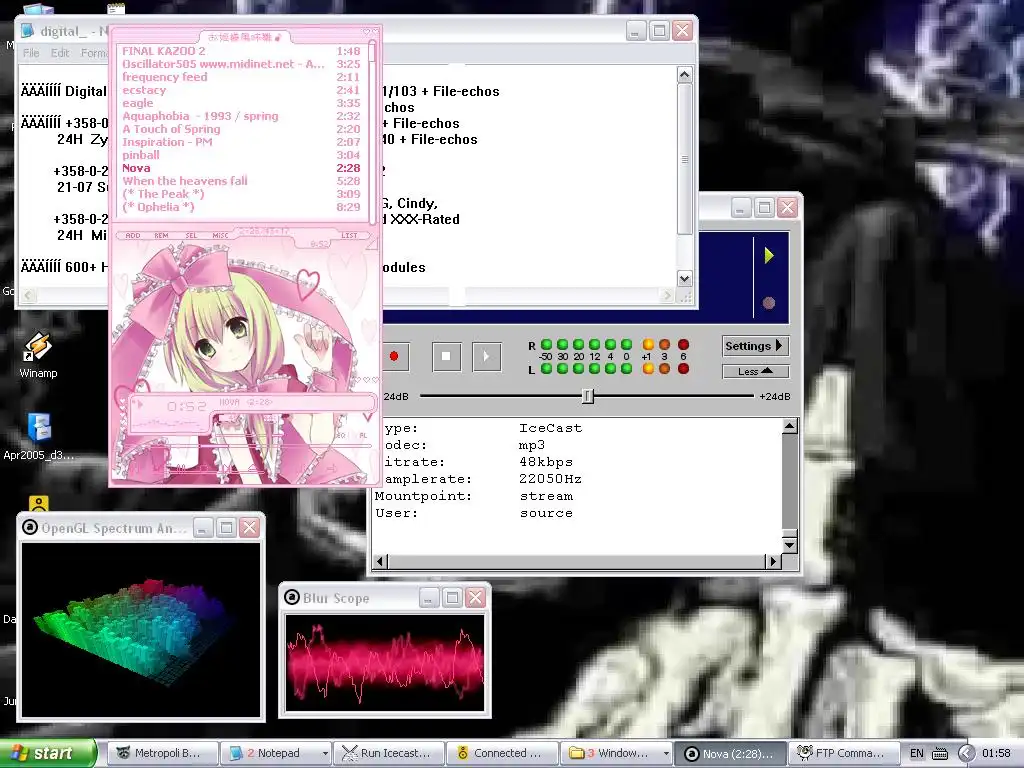Click the EN language indicator in the tray
The width and height of the screenshot is (1024, 768).
(x=917, y=754)
